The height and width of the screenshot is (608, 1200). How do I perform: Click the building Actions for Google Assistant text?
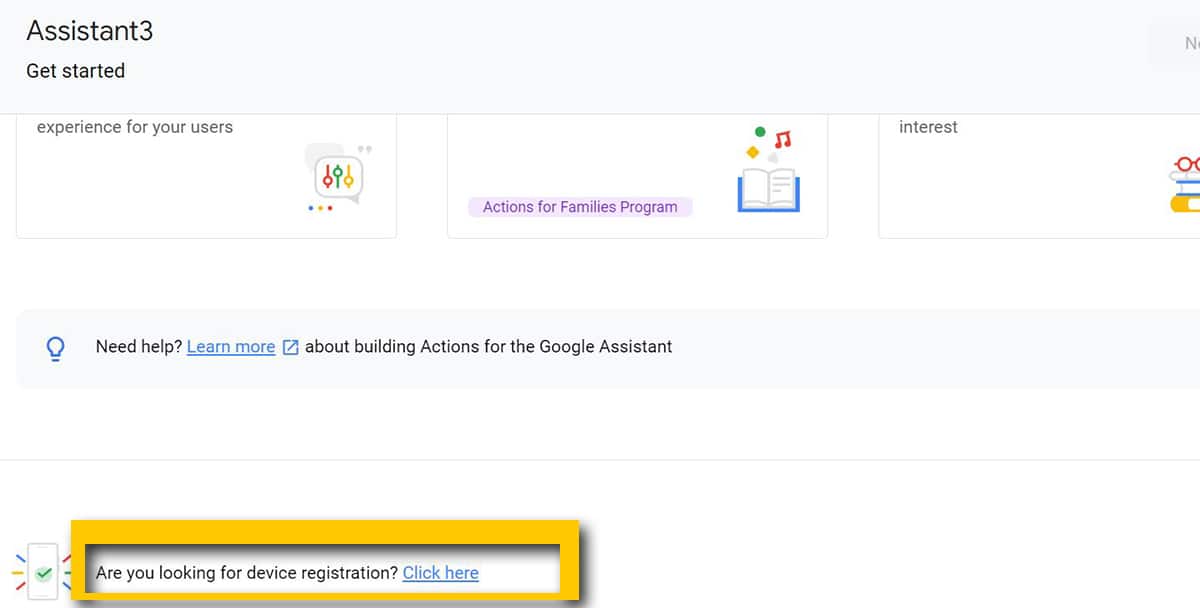coord(488,347)
